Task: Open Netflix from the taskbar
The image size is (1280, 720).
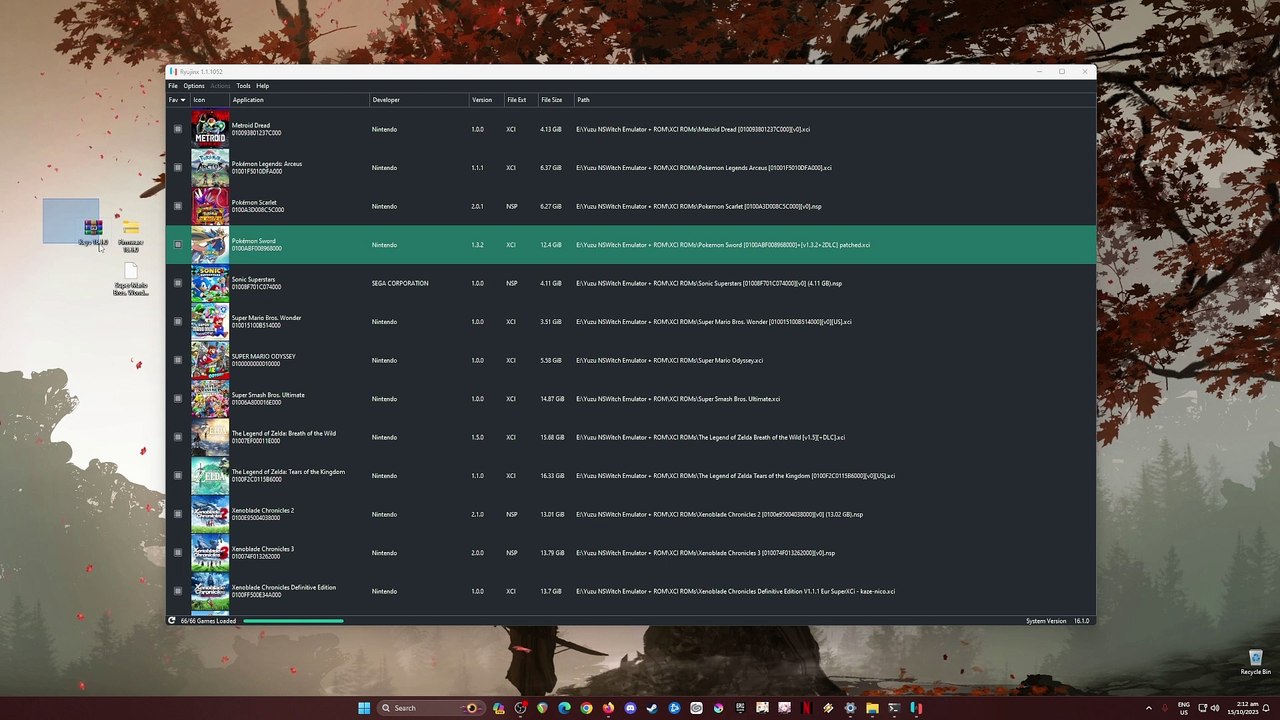Action: [806, 708]
